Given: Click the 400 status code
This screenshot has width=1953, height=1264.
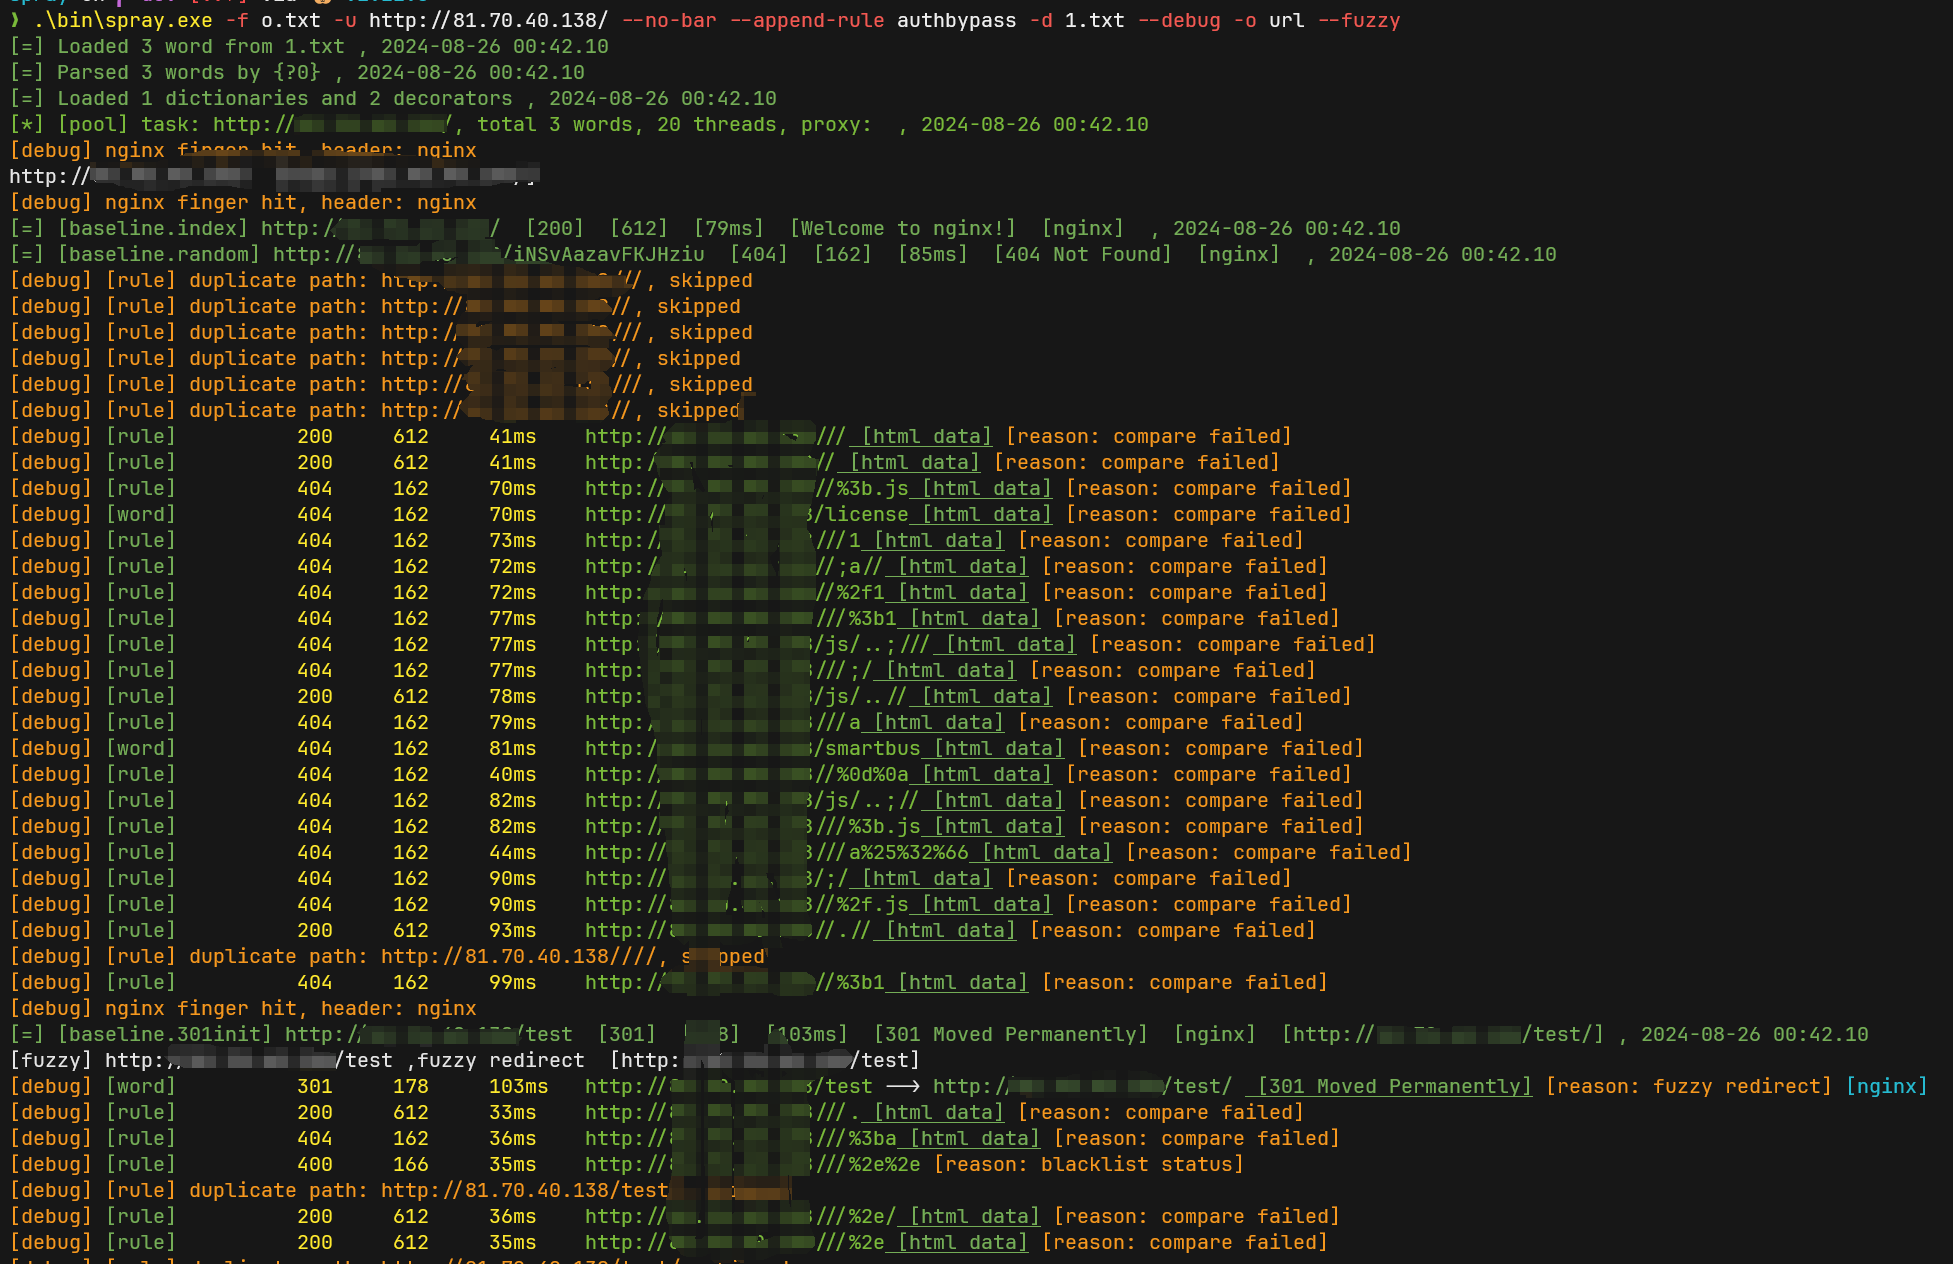Looking at the screenshot, I should [x=314, y=1164].
